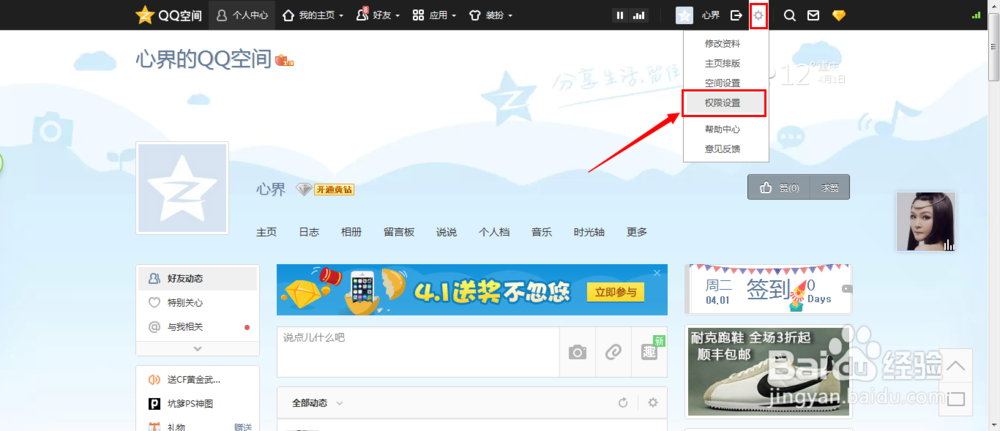This screenshot has height=431, width=1000.
Task: Click the 心界的QQ空间 page title
Action: click(204, 59)
